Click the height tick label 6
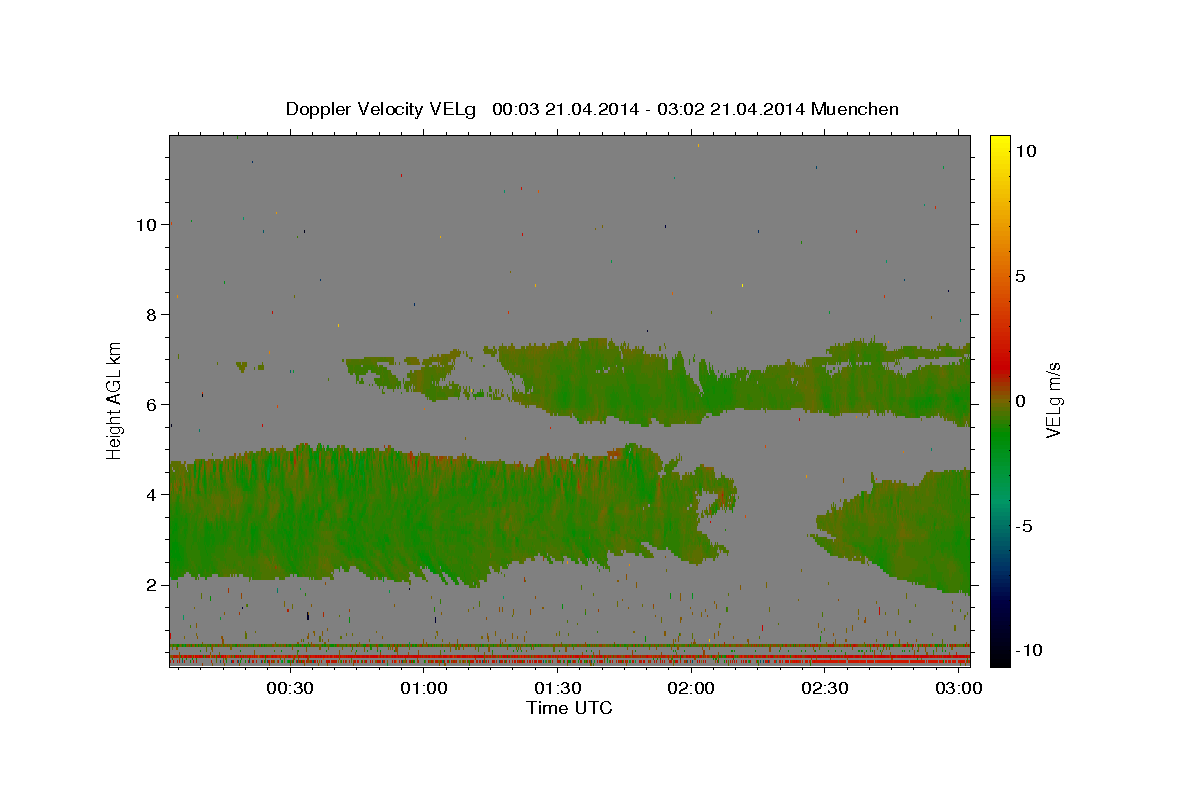 click(151, 405)
